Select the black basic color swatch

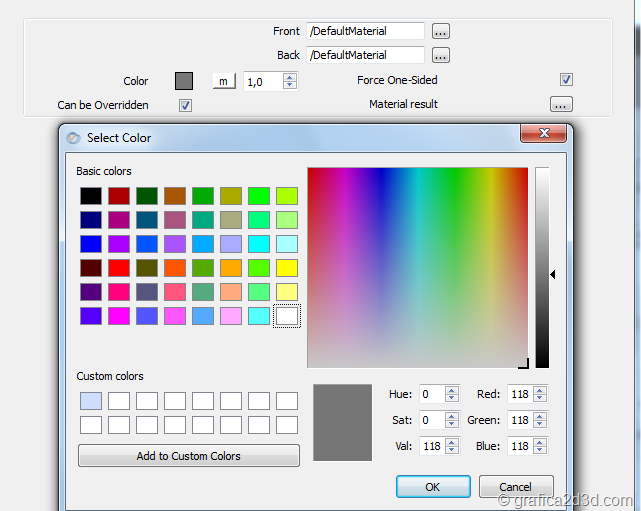(x=91, y=196)
